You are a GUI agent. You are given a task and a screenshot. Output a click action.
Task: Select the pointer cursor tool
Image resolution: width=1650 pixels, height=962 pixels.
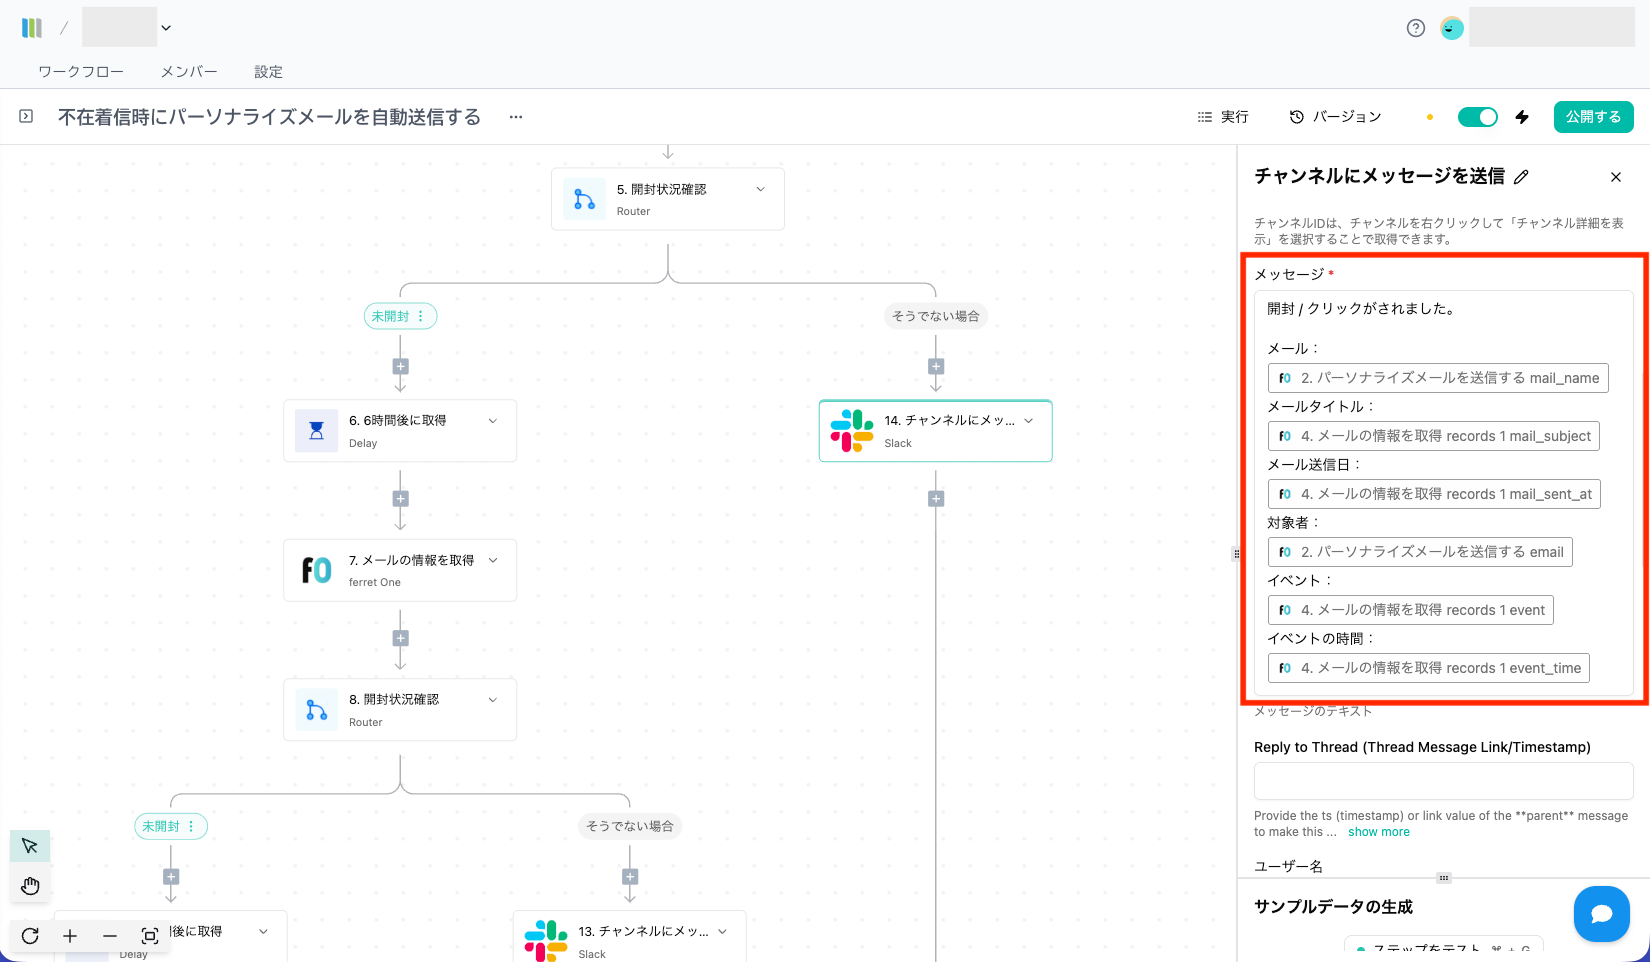30,846
